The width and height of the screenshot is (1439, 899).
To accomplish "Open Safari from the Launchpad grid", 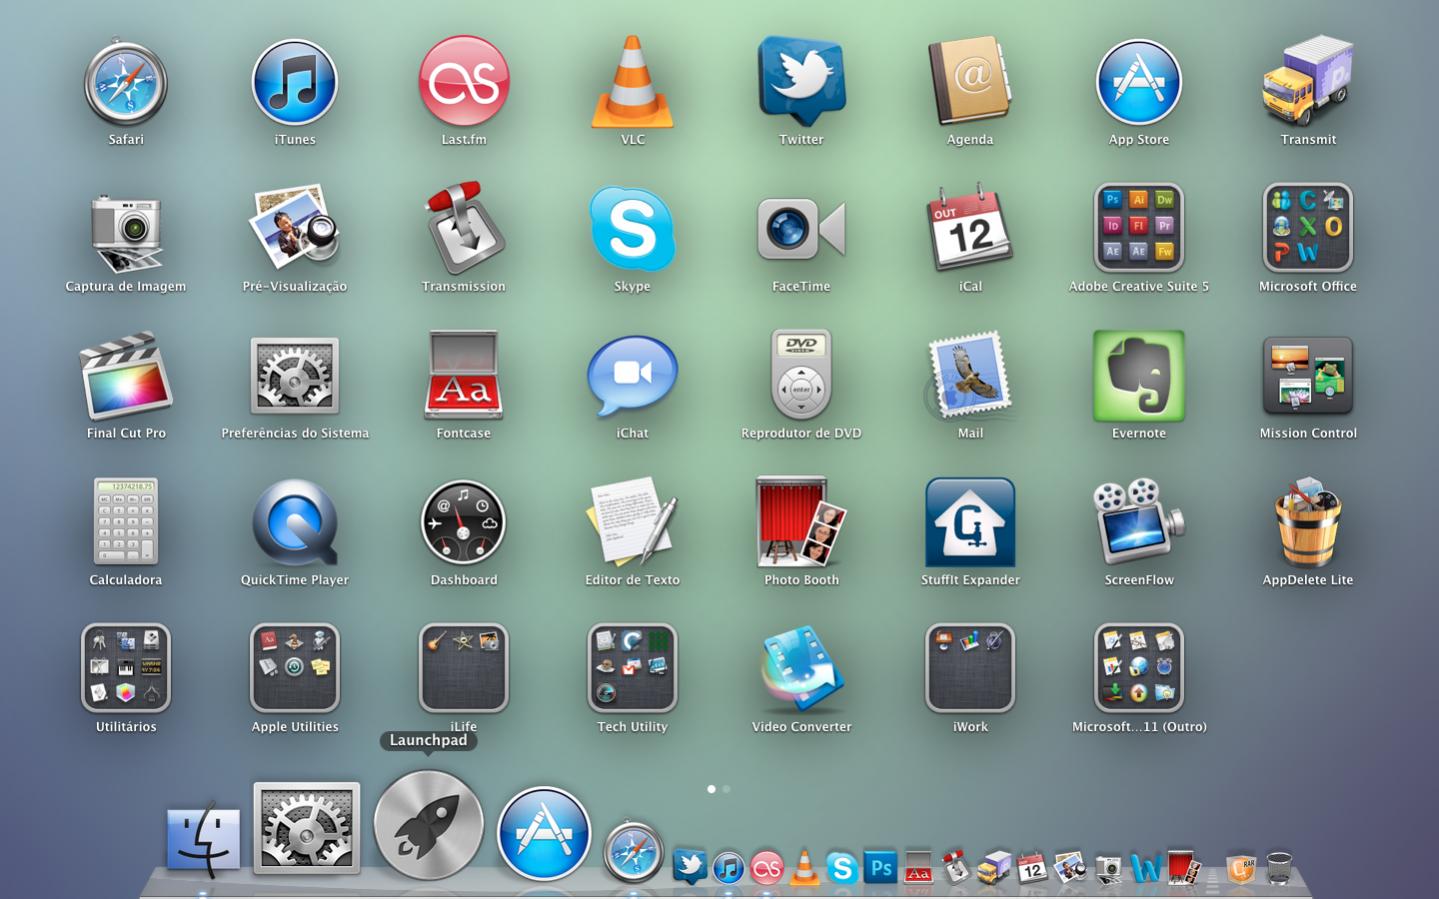I will (x=125, y=82).
